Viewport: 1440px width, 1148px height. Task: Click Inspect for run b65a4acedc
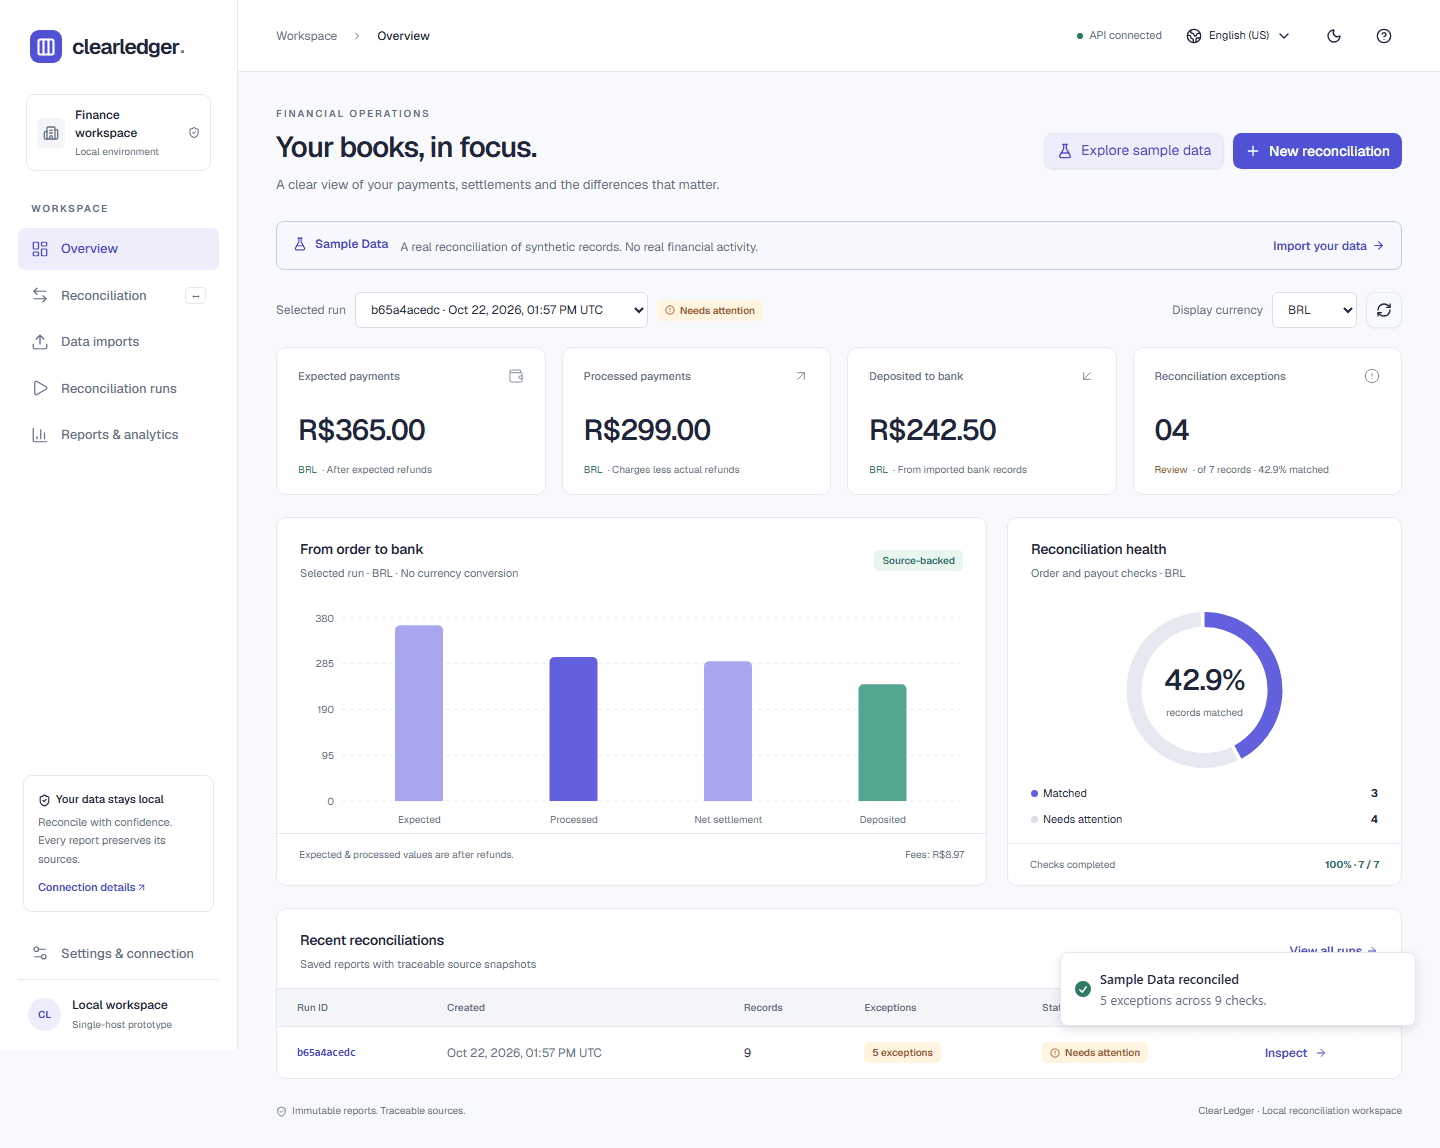pyautogui.click(x=1295, y=1053)
